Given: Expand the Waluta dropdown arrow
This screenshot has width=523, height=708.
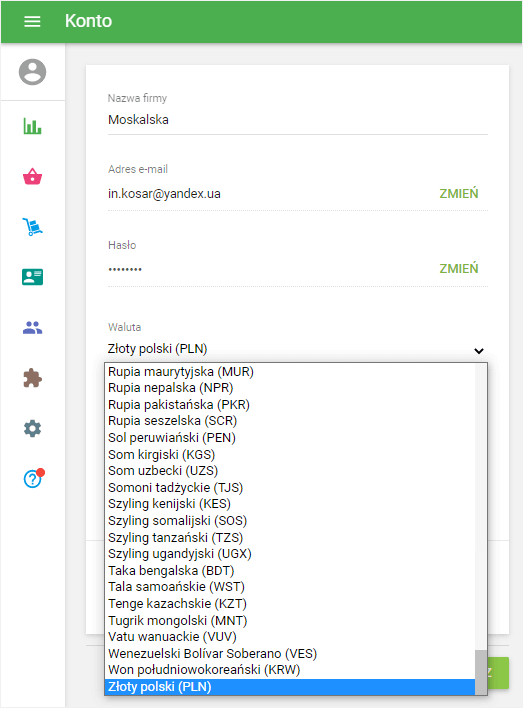Looking at the screenshot, I should 479,351.
